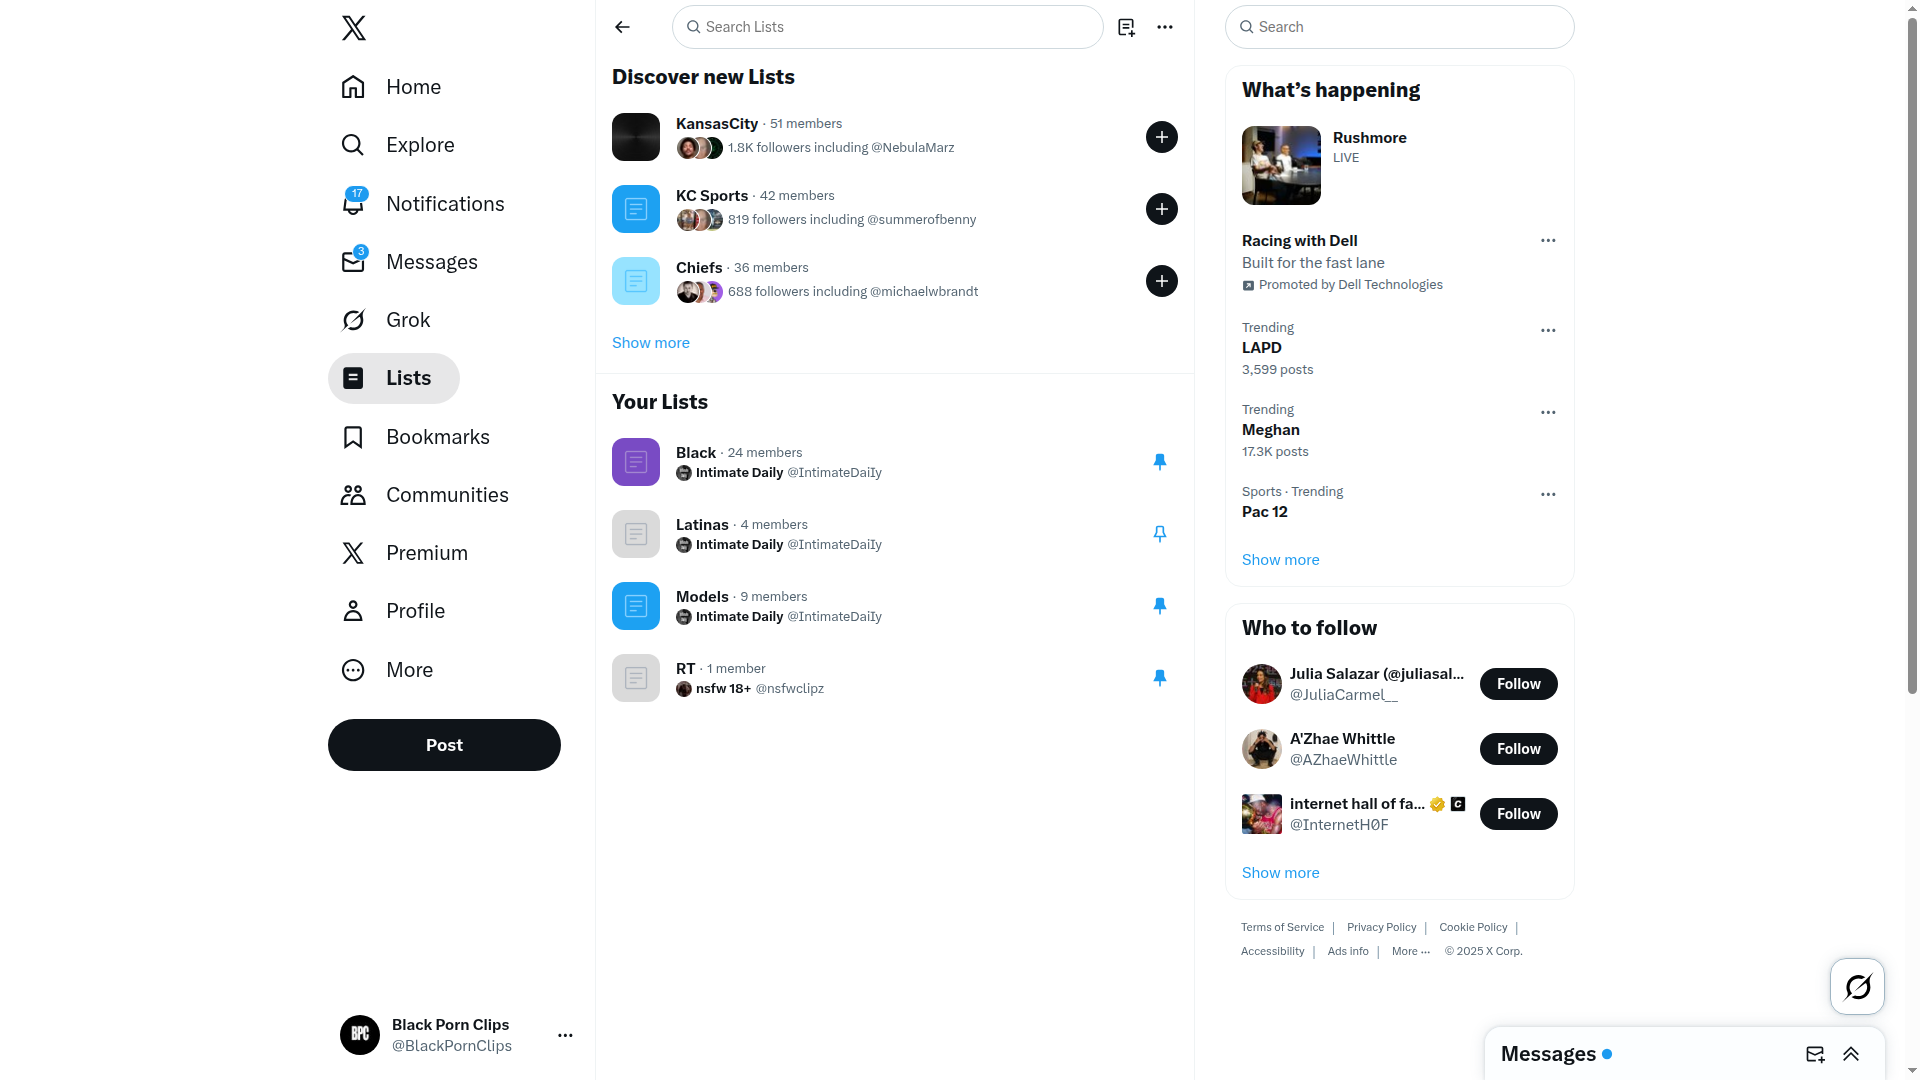Open the Lists page options ellipsis
The width and height of the screenshot is (1920, 1080).
click(1165, 27)
